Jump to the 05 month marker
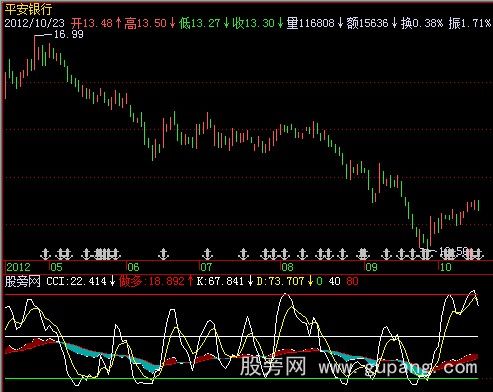Image resolution: width=493 pixels, height=392 pixels. click(x=57, y=267)
